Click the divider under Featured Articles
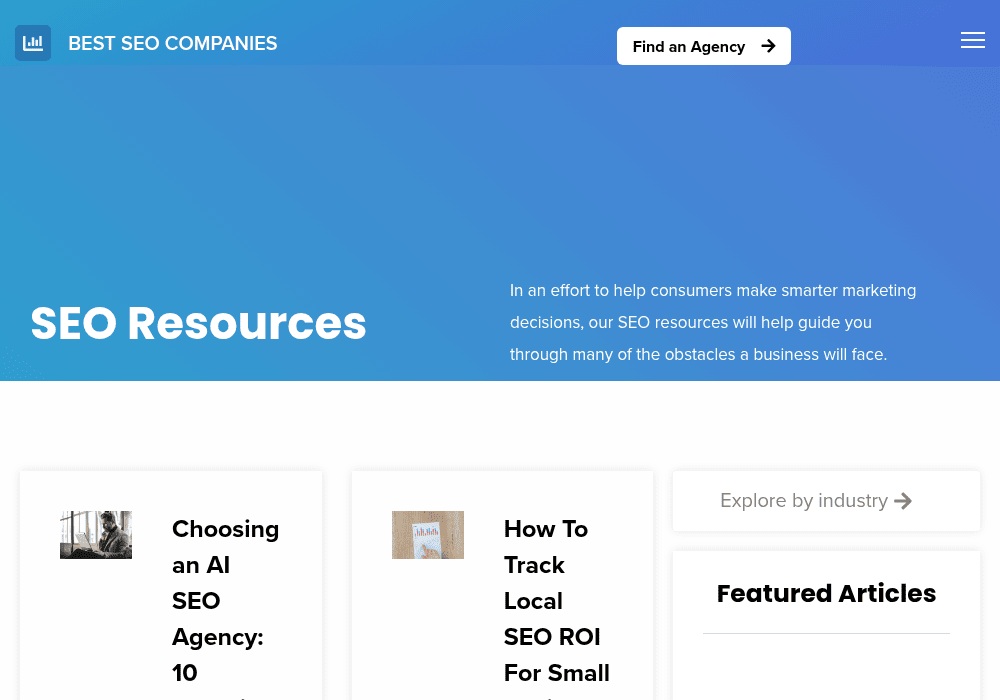 point(827,634)
